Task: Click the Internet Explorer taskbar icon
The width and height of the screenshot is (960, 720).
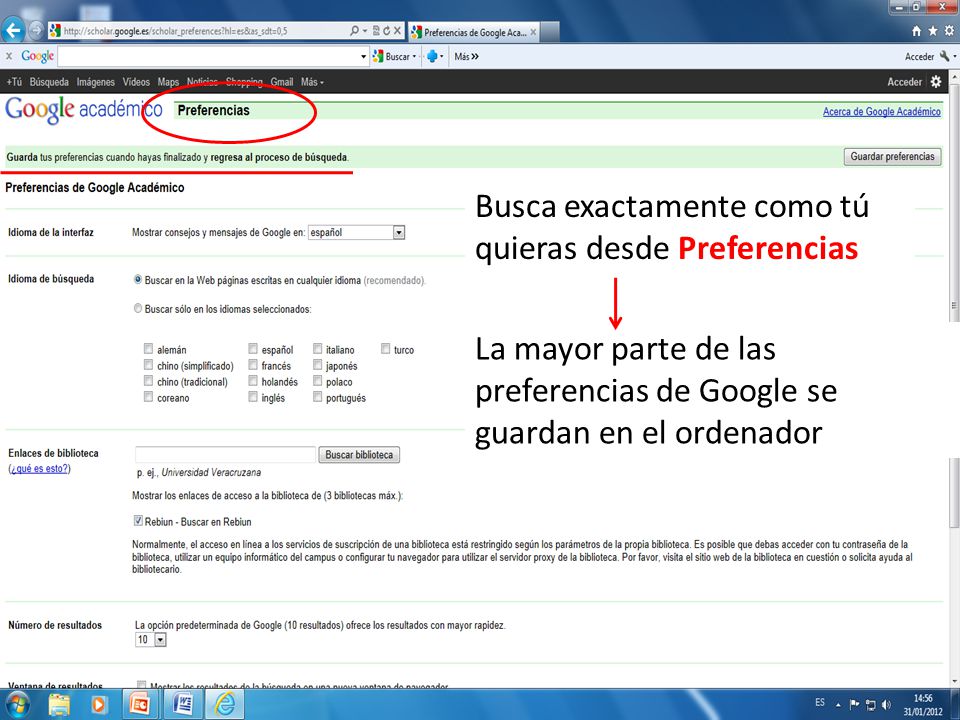Action: pos(225,705)
